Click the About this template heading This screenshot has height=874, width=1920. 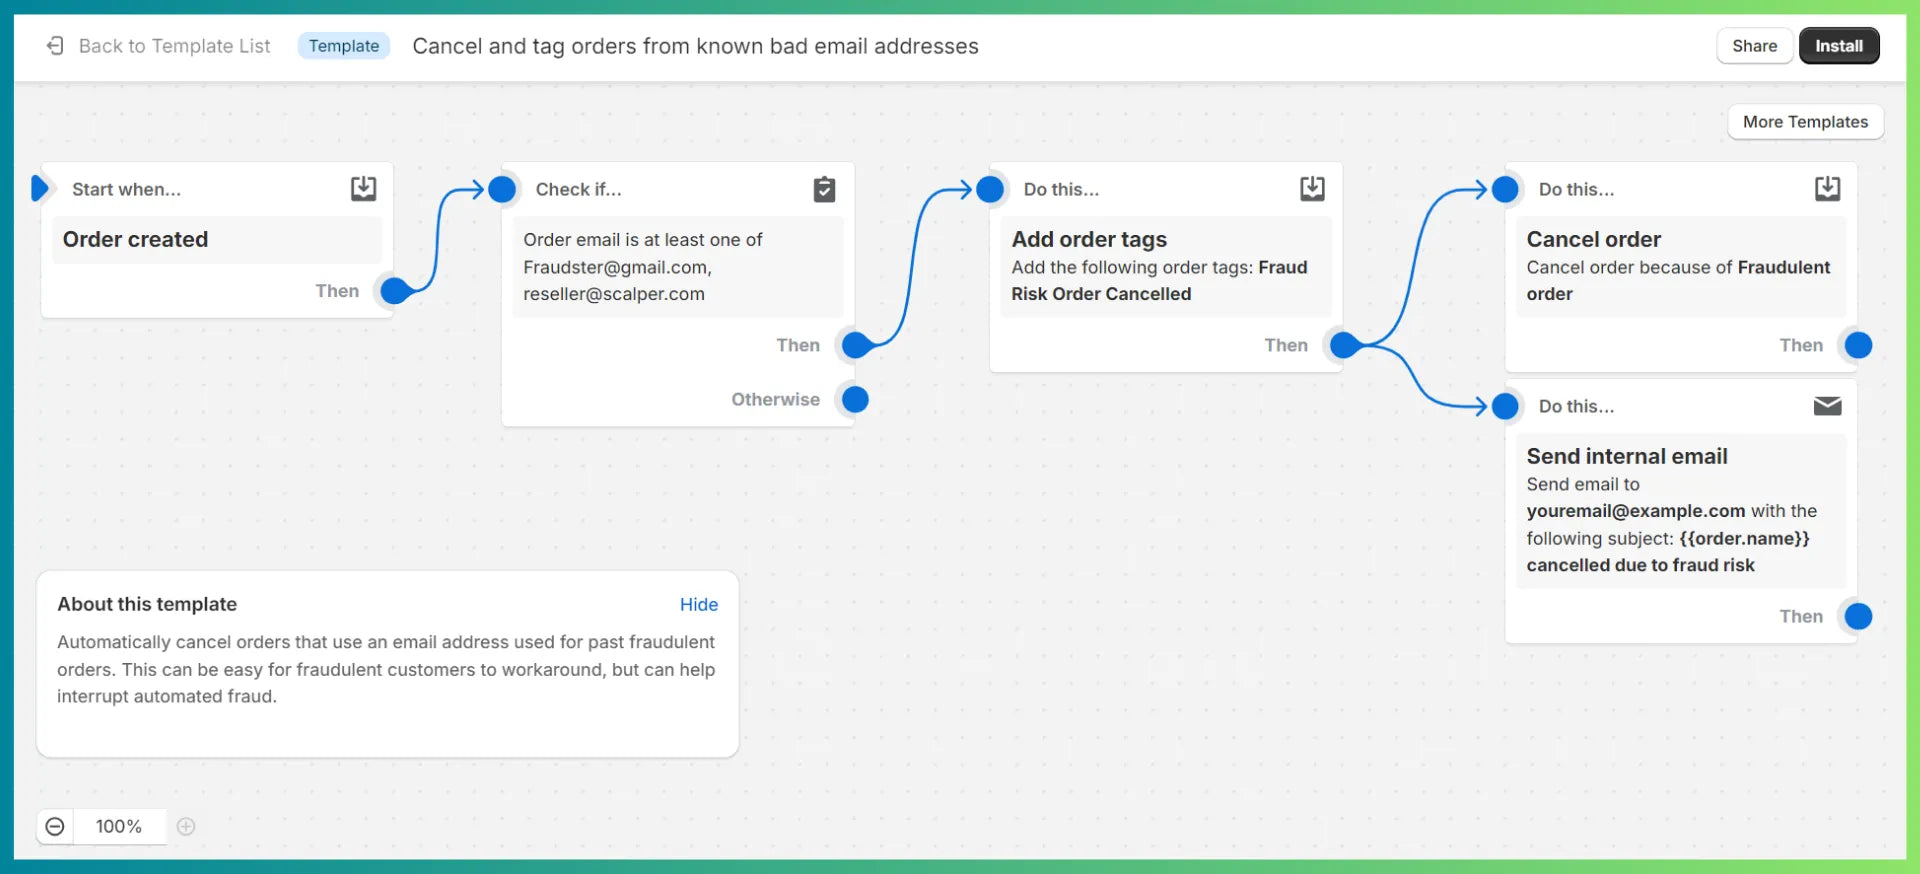pyautogui.click(x=147, y=604)
